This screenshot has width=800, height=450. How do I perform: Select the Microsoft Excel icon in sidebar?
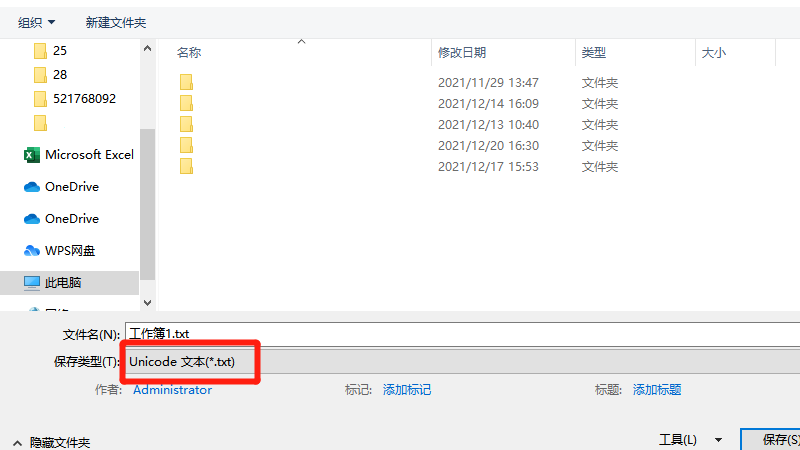coord(32,155)
